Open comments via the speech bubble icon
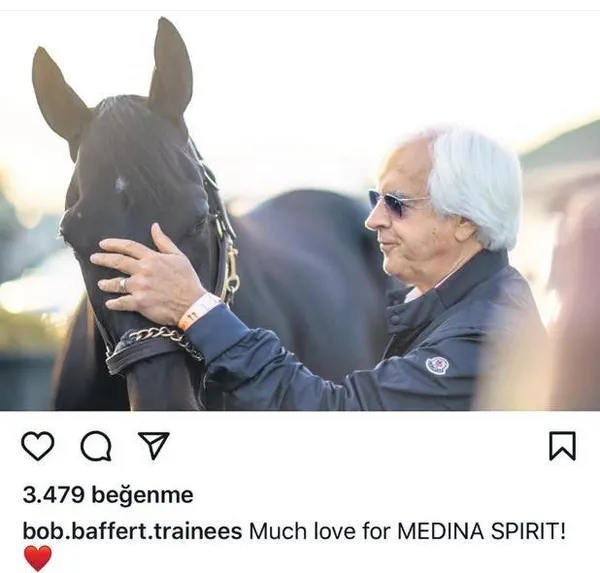 click(x=96, y=446)
